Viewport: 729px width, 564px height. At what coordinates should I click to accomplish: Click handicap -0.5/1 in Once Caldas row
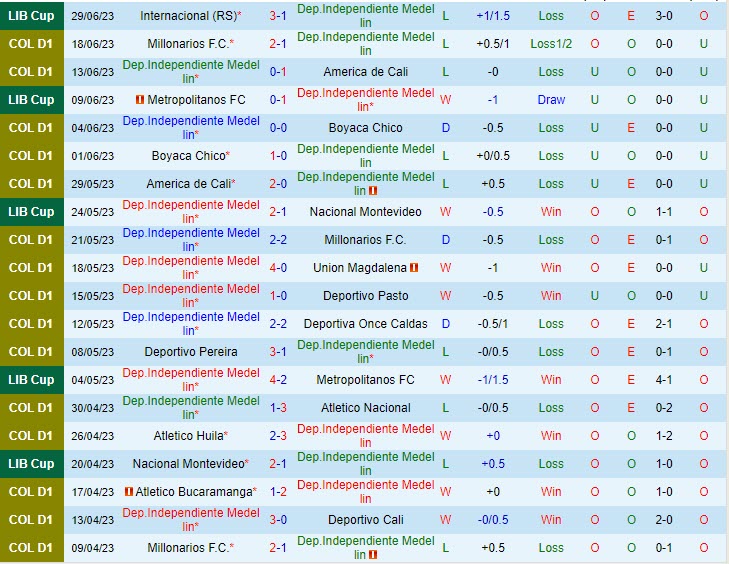(x=493, y=324)
